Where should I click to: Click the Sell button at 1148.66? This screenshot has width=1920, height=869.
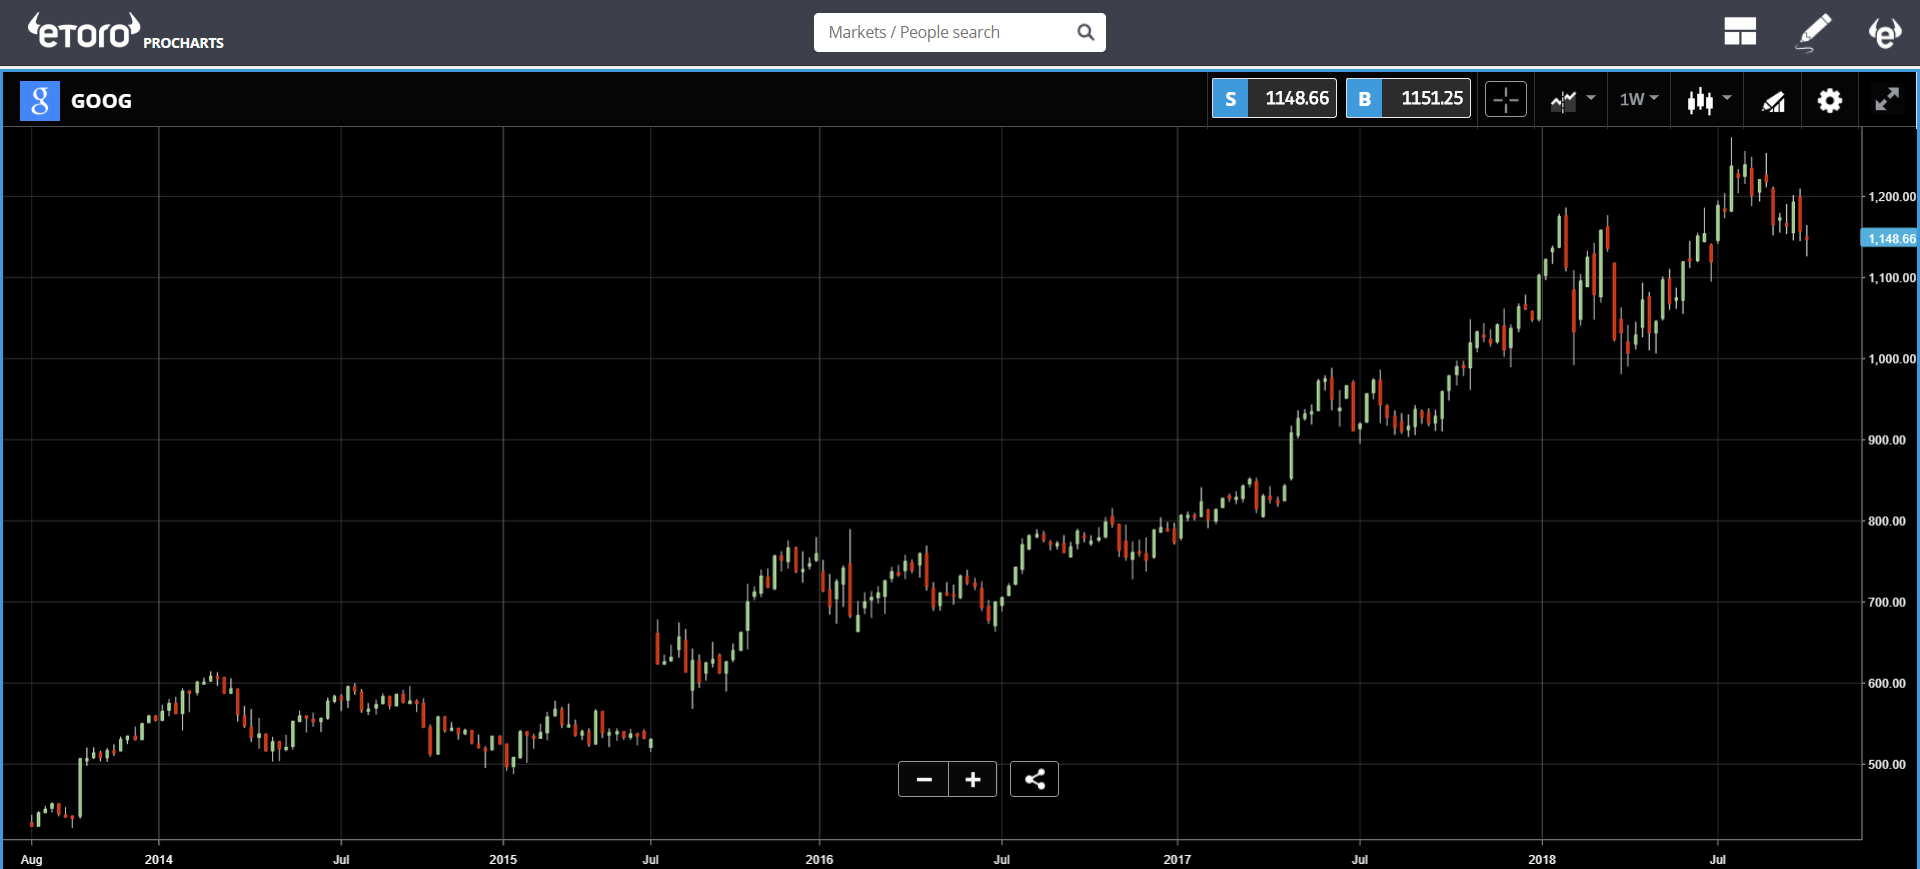click(x=1274, y=98)
